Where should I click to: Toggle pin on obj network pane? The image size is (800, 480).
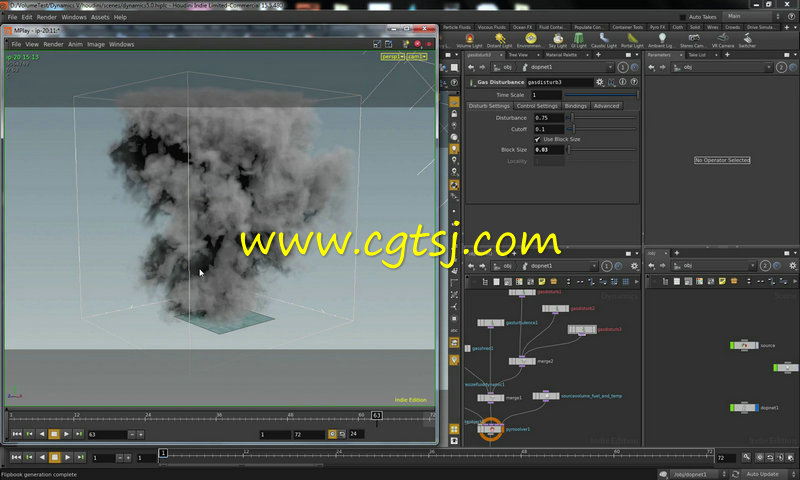tap(777, 266)
